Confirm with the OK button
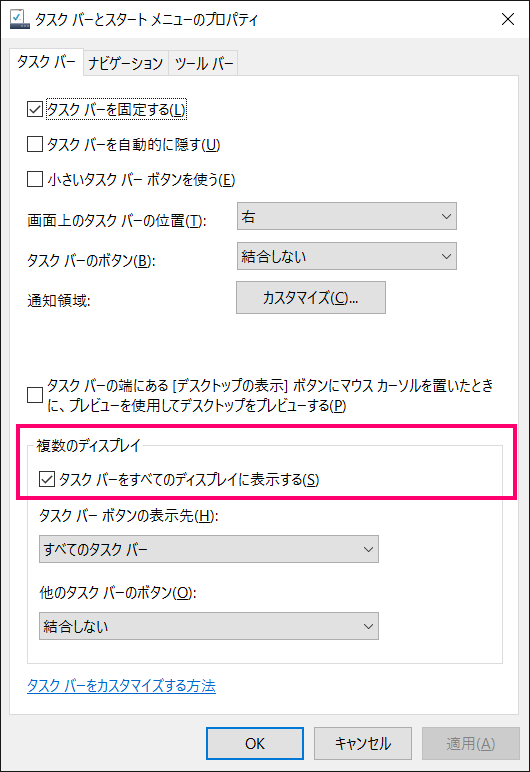 (255, 743)
